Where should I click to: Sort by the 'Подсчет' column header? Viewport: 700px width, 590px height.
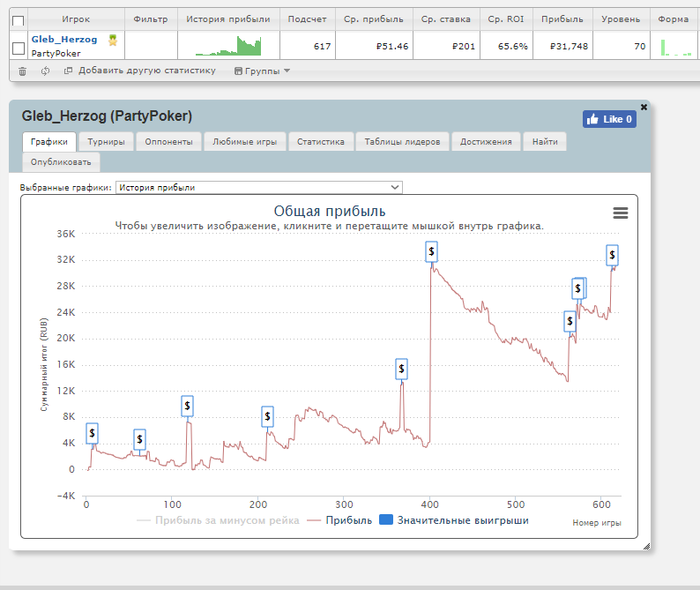click(x=307, y=19)
